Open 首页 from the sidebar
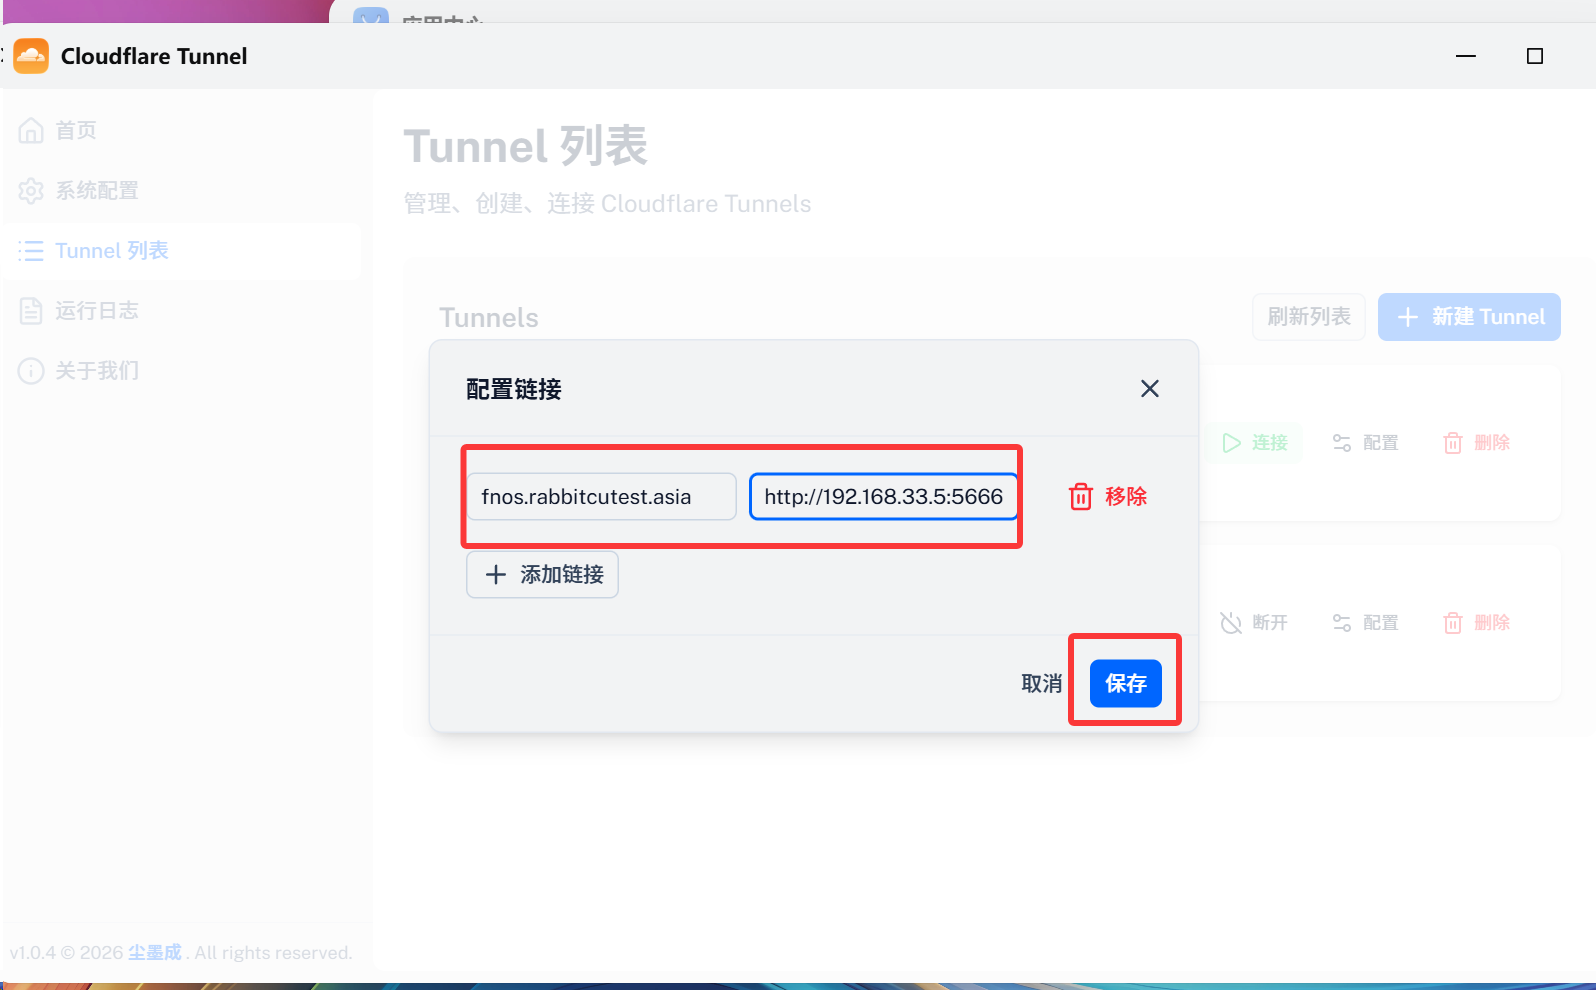1596x990 pixels. [75, 131]
